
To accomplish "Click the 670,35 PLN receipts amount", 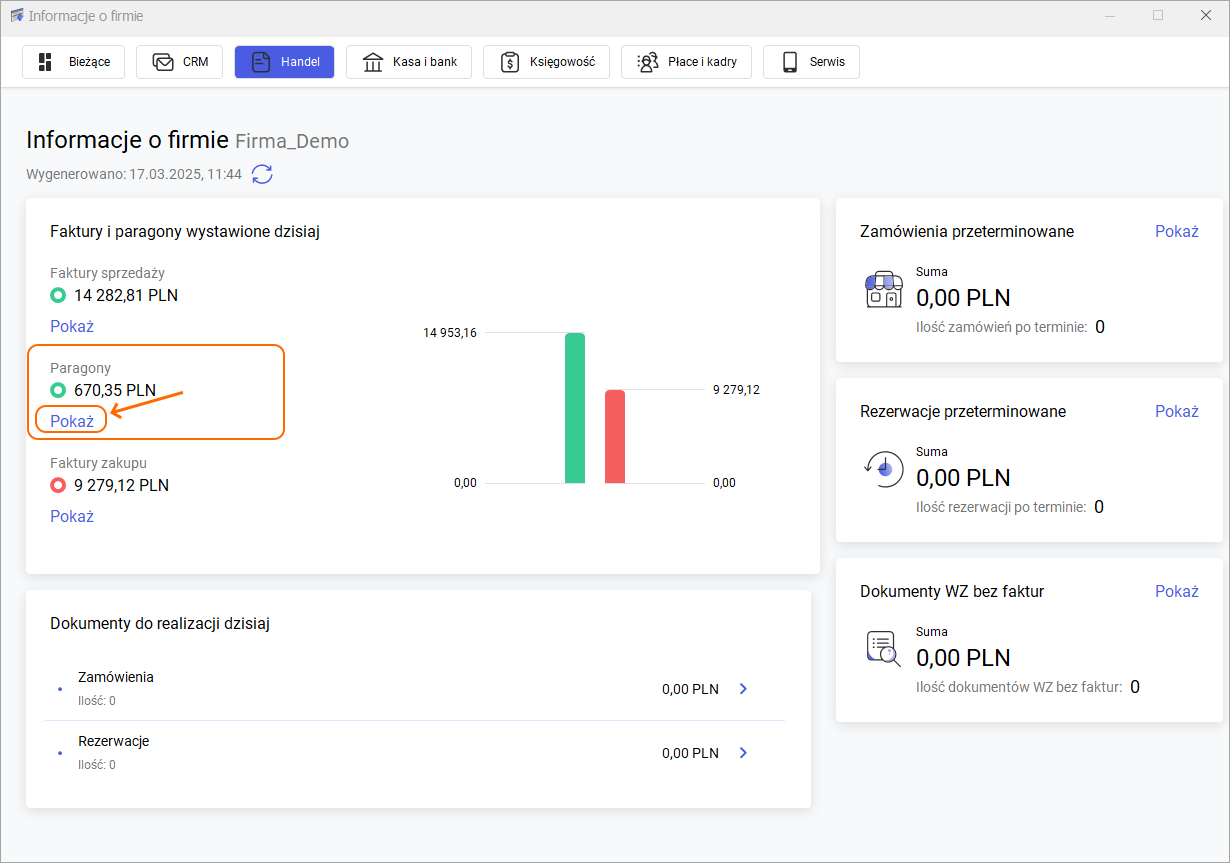I will pyautogui.click(x=115, y=390).
